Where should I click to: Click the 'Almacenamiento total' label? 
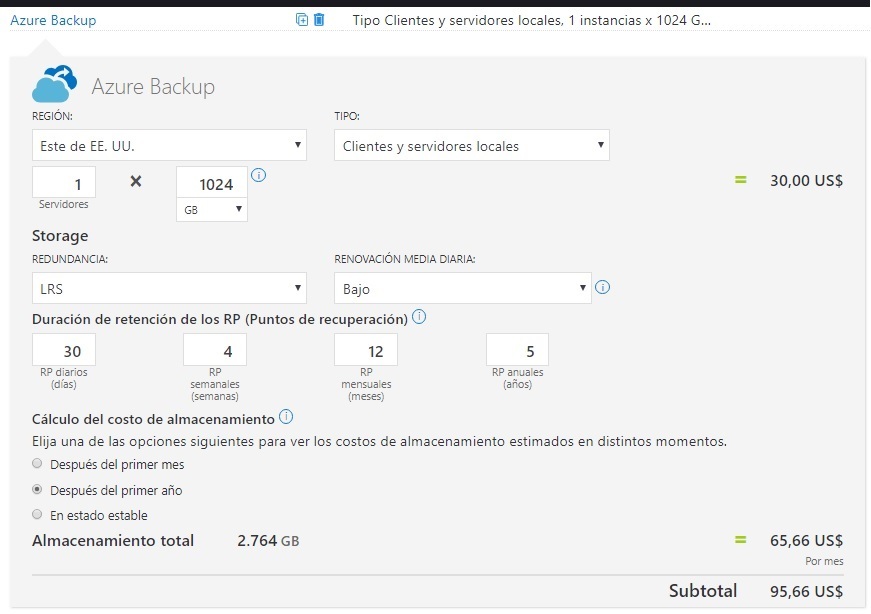pyautogui.click(x=113, y=540)
